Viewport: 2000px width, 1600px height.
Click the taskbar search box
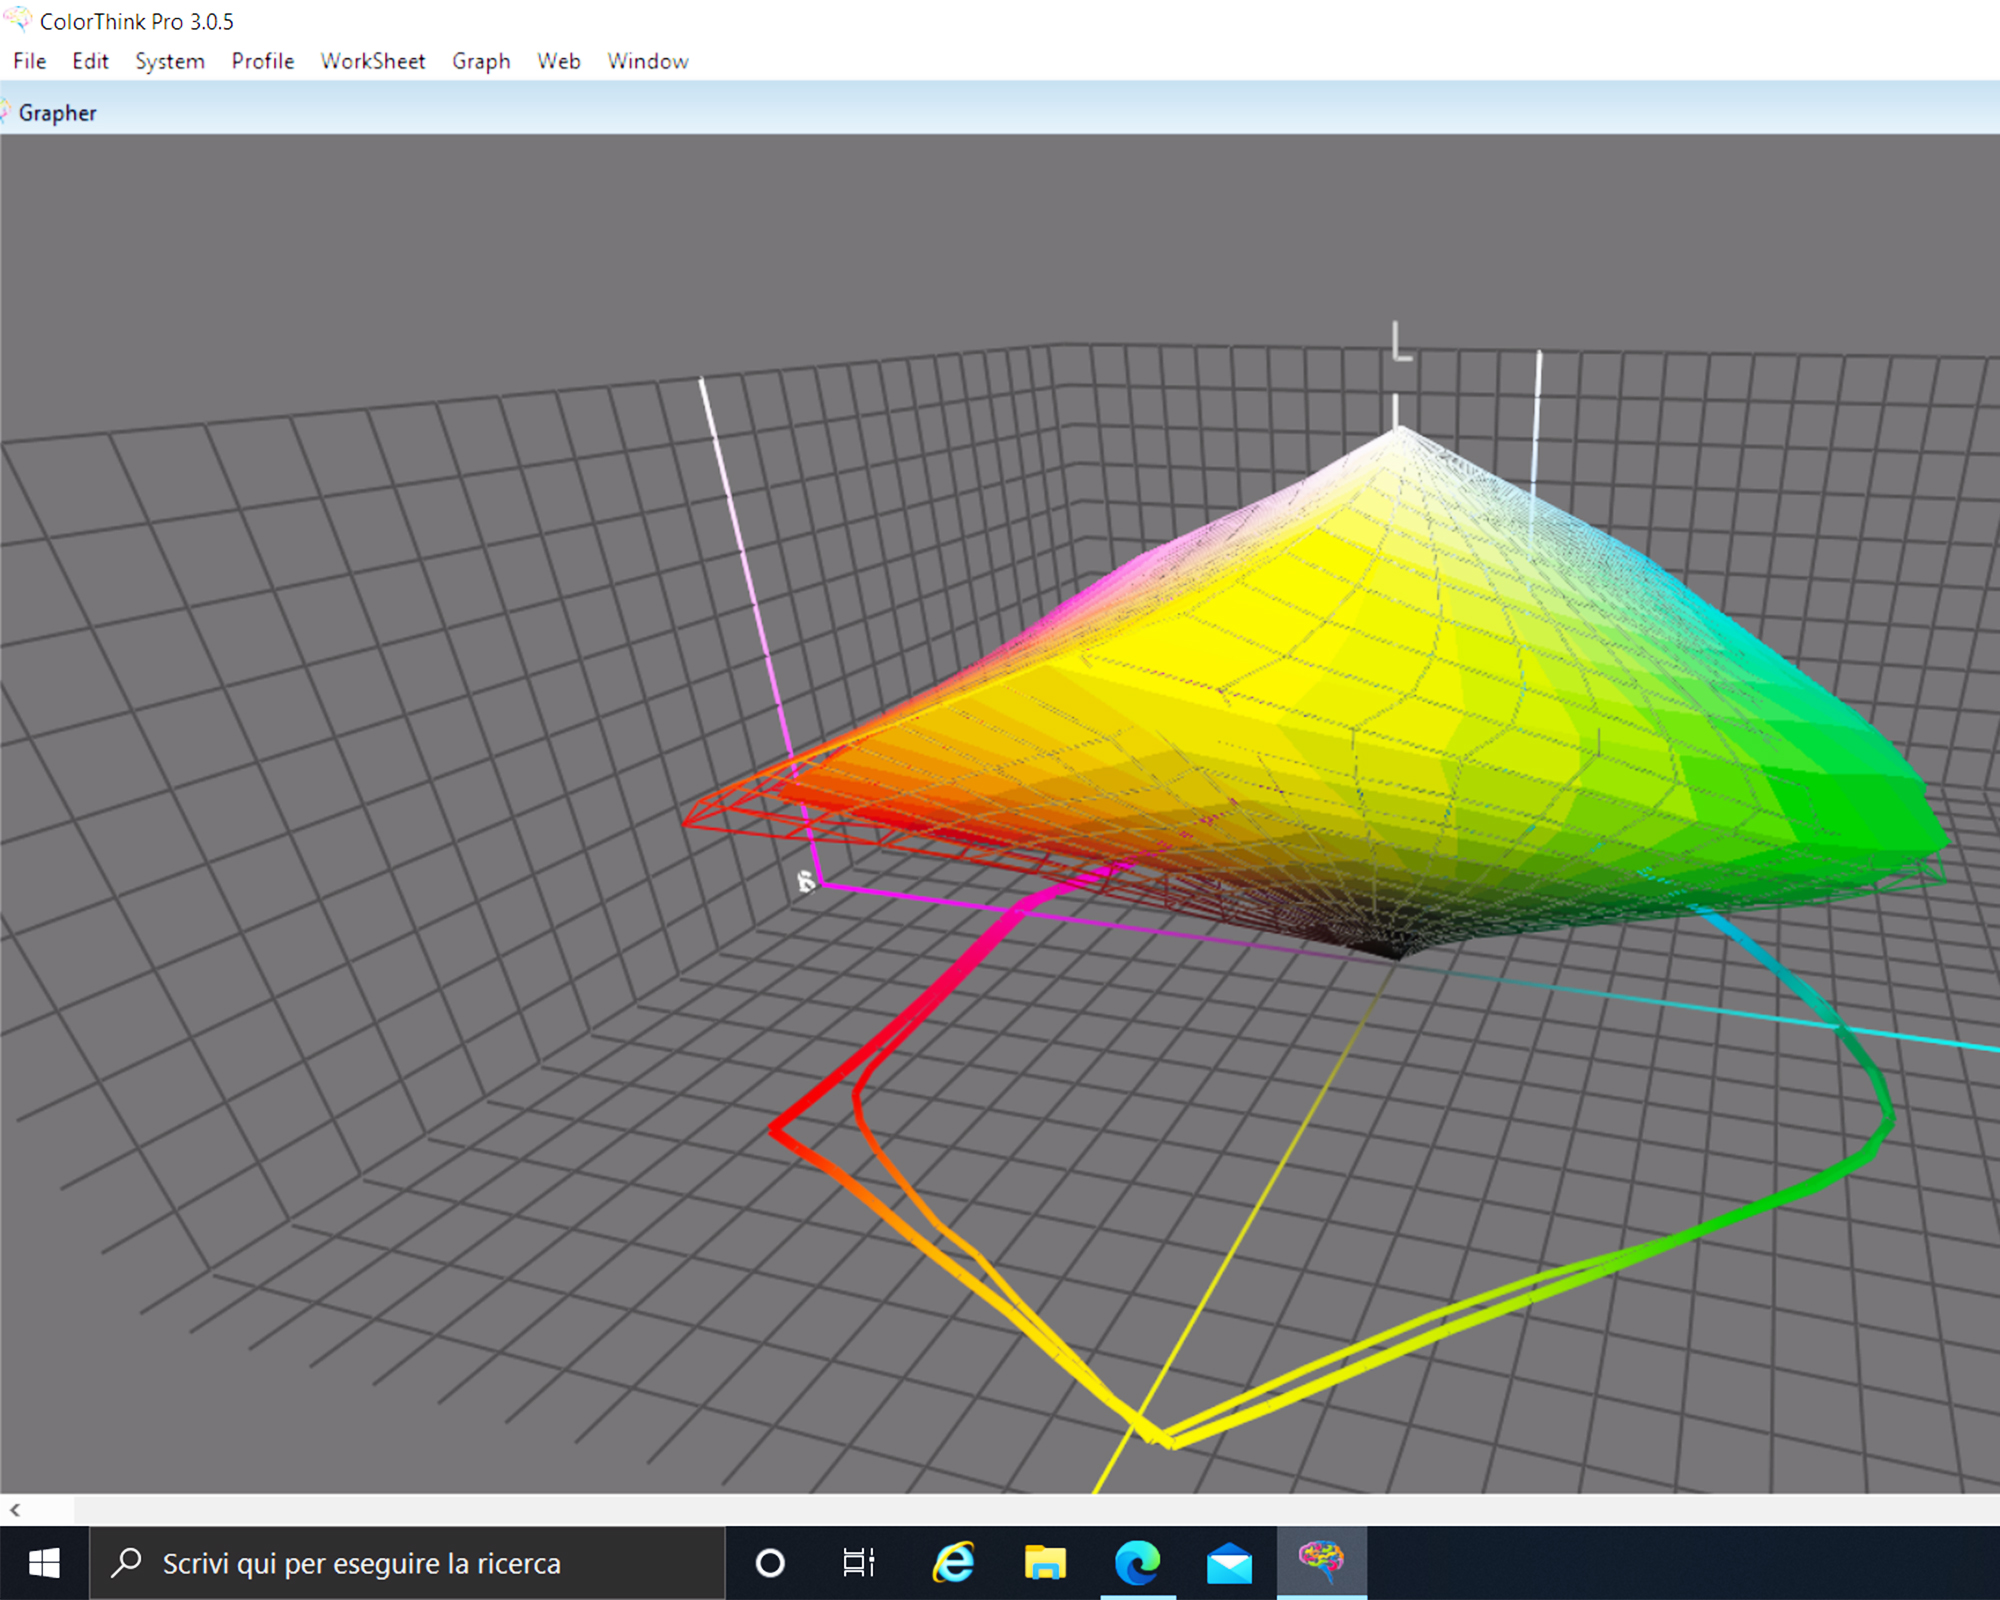[x=407, y=1562]
